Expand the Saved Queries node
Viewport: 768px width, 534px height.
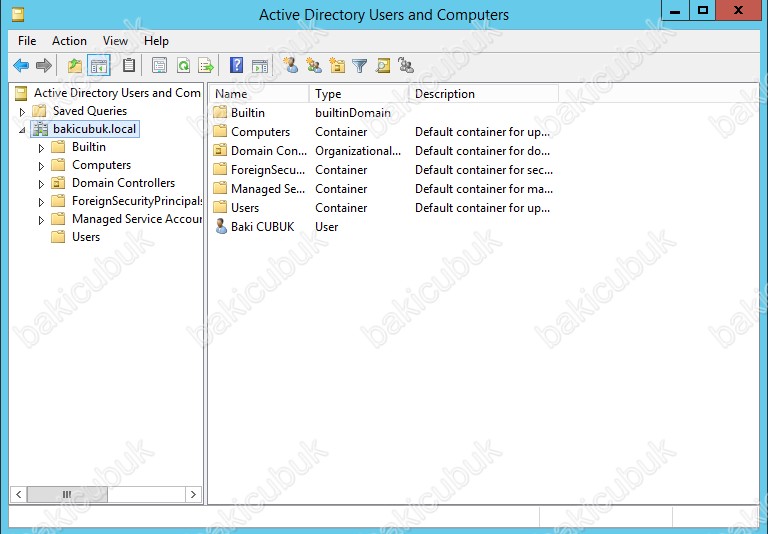coord(22,112)
